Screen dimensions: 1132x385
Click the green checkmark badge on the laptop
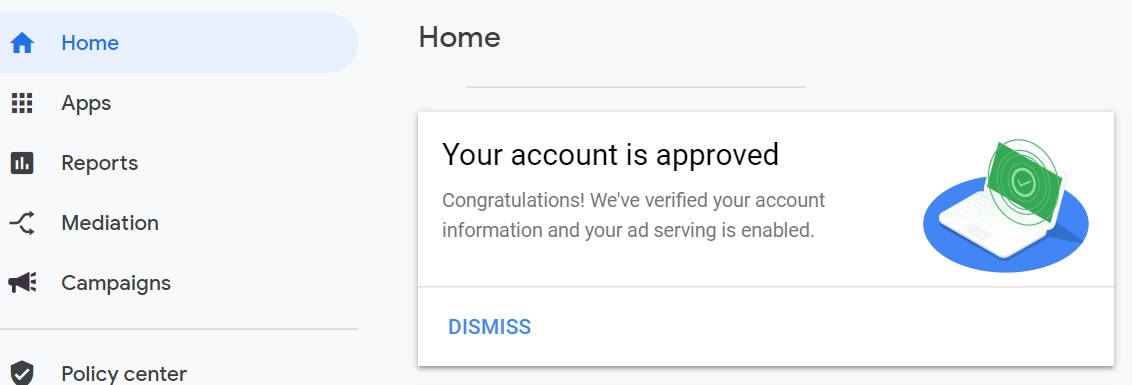1024,181
